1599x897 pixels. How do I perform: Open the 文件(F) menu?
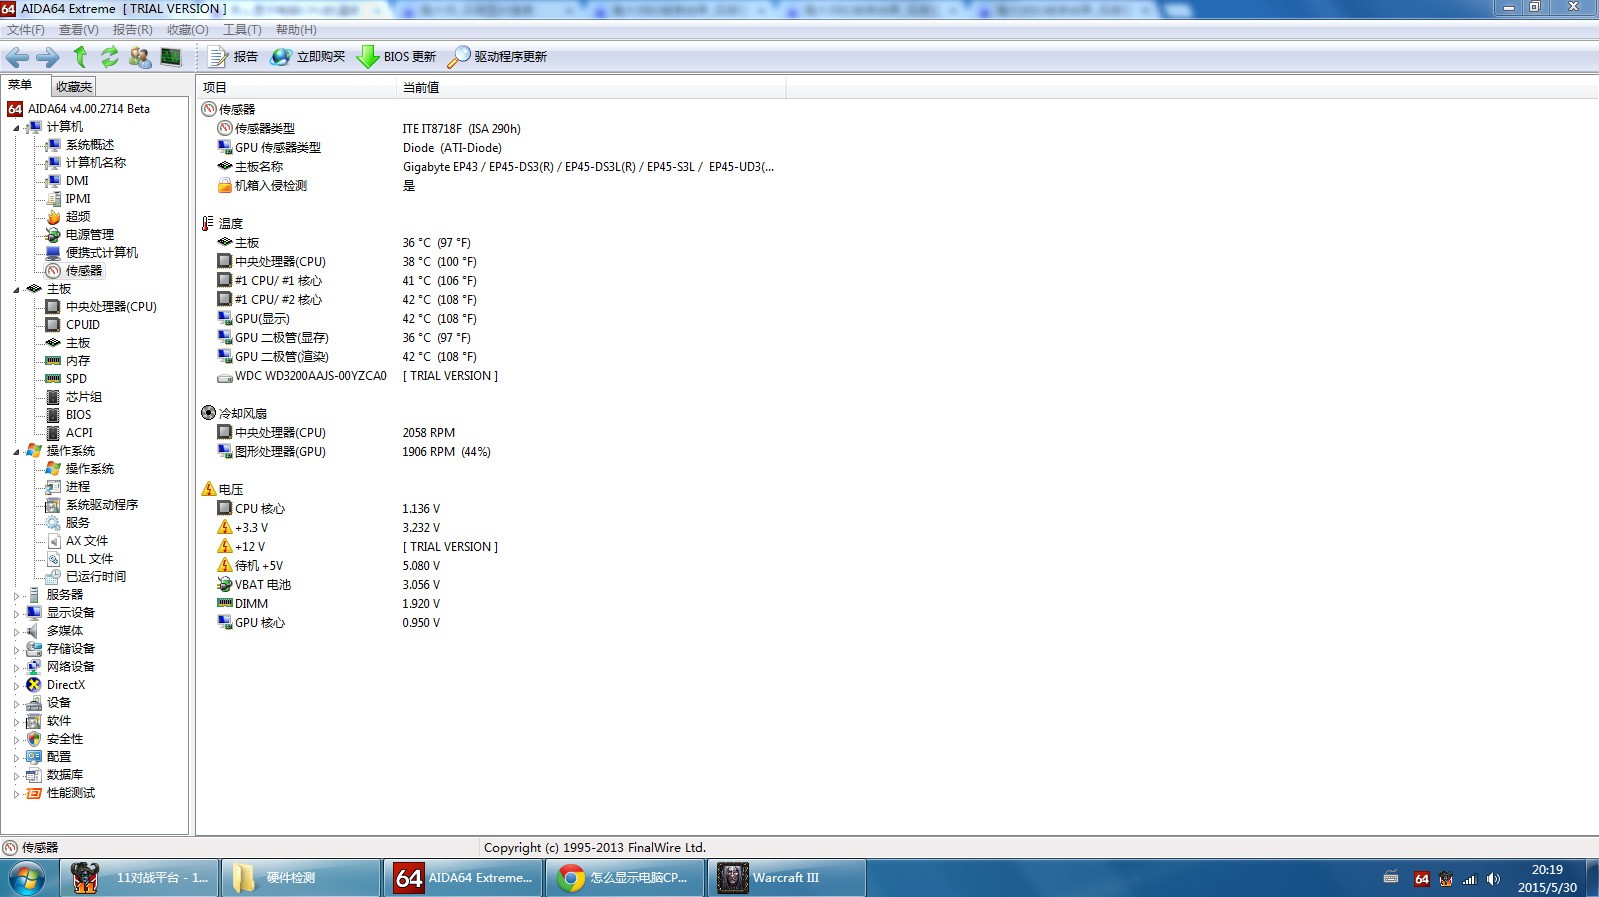click(26, 30)
